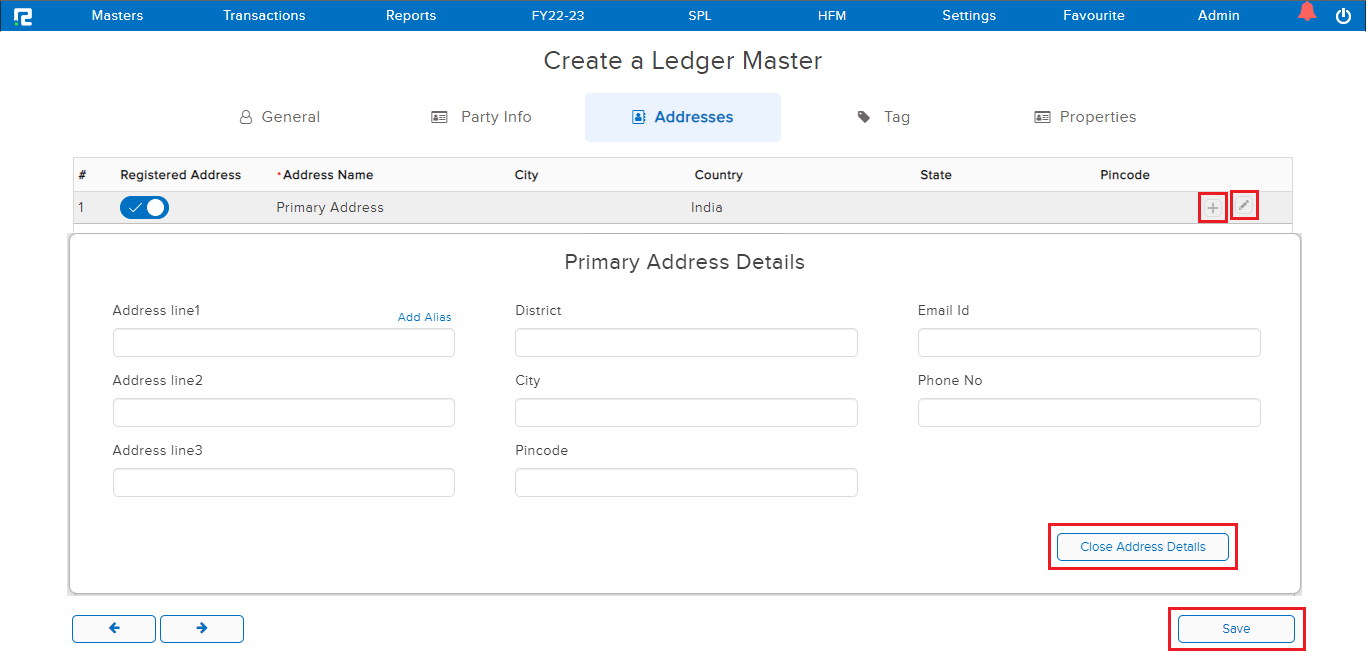This screenshot has height=658, width=1368.
Task: Open the Transactions menu
Action: (264, 16)
